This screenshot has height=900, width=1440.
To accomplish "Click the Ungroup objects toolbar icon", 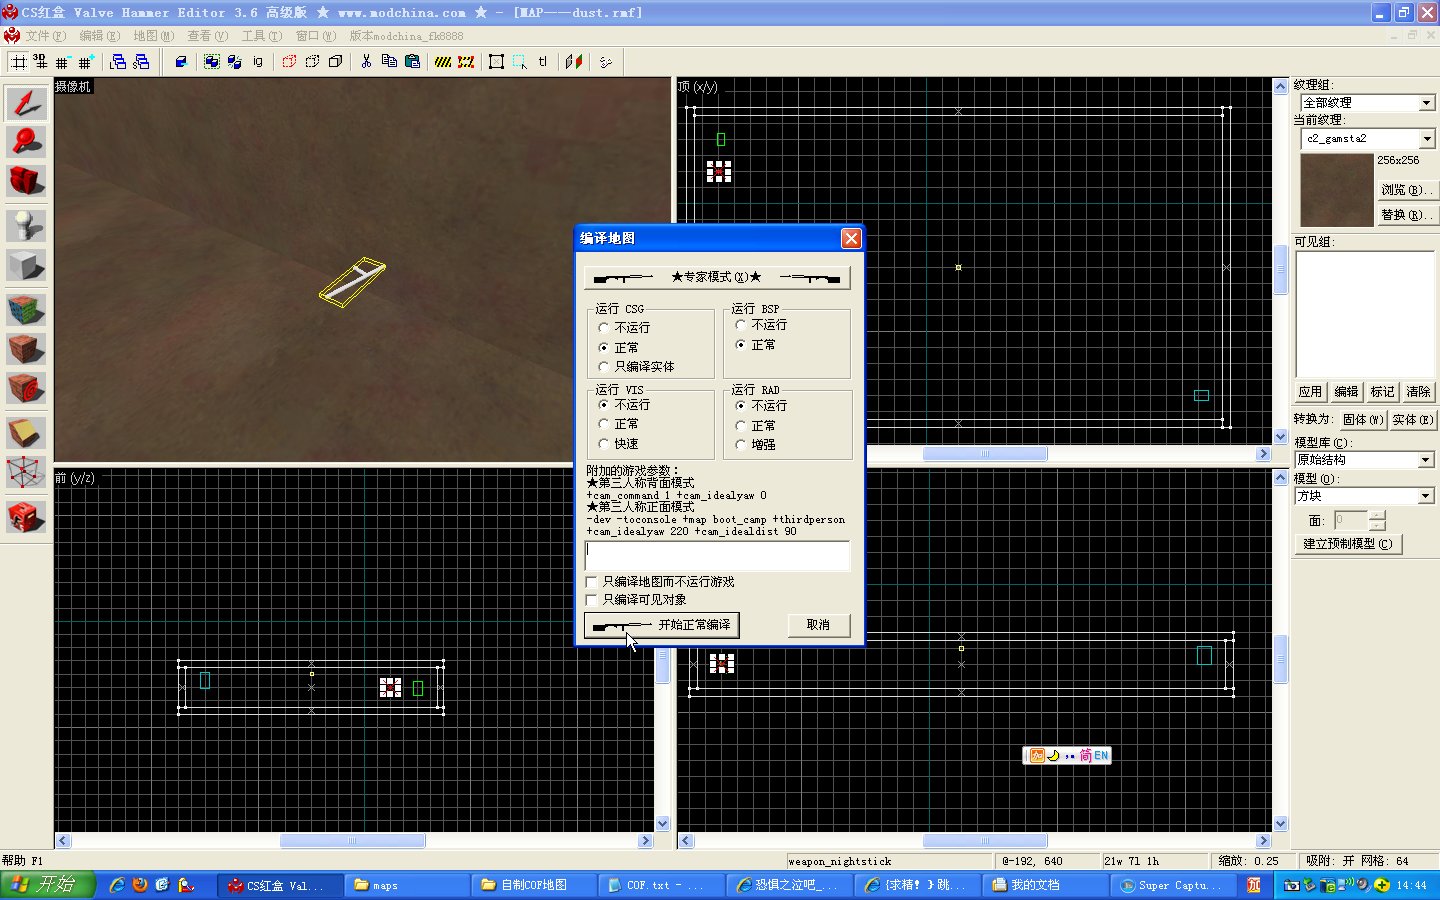I will click(234, 62).
